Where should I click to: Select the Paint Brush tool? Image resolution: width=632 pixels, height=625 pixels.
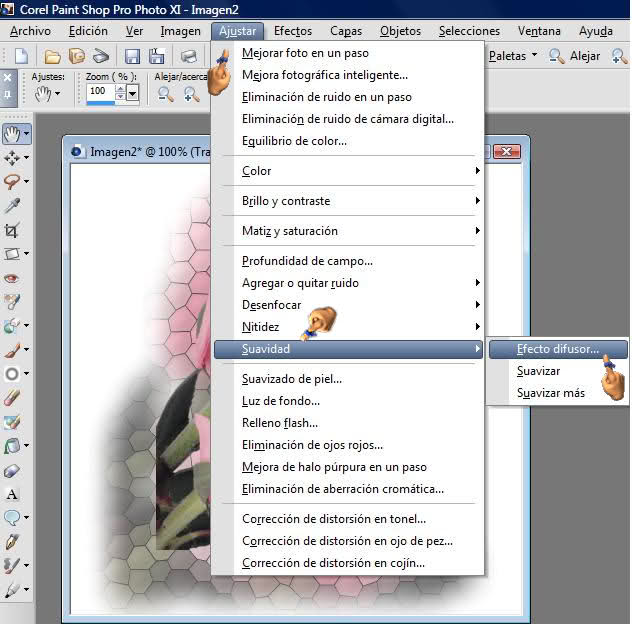pyautogui.click(x=12, y=350)
